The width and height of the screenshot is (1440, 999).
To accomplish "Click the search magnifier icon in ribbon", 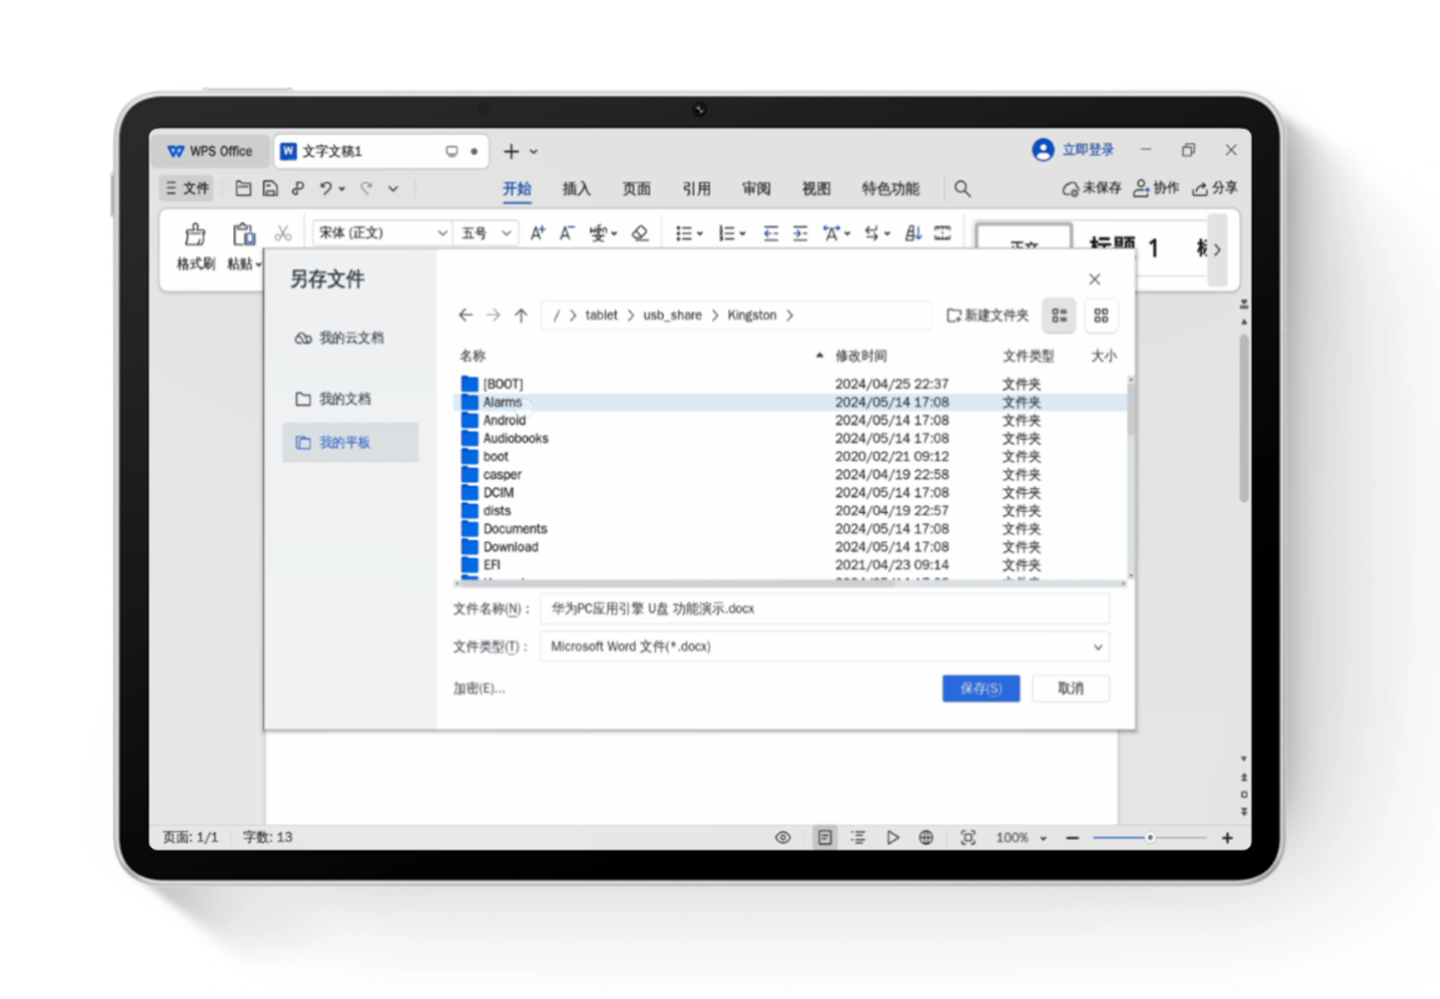I will [962, 188].
